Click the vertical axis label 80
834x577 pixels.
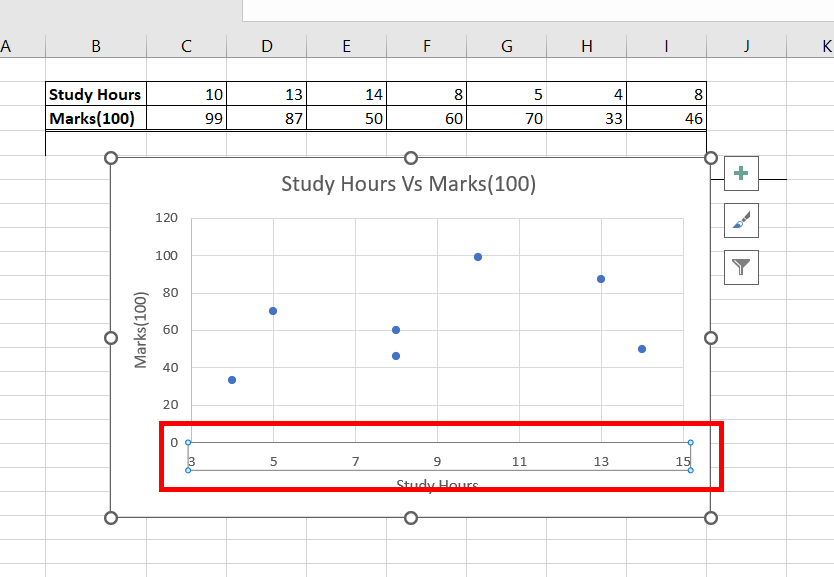point(170,292)
